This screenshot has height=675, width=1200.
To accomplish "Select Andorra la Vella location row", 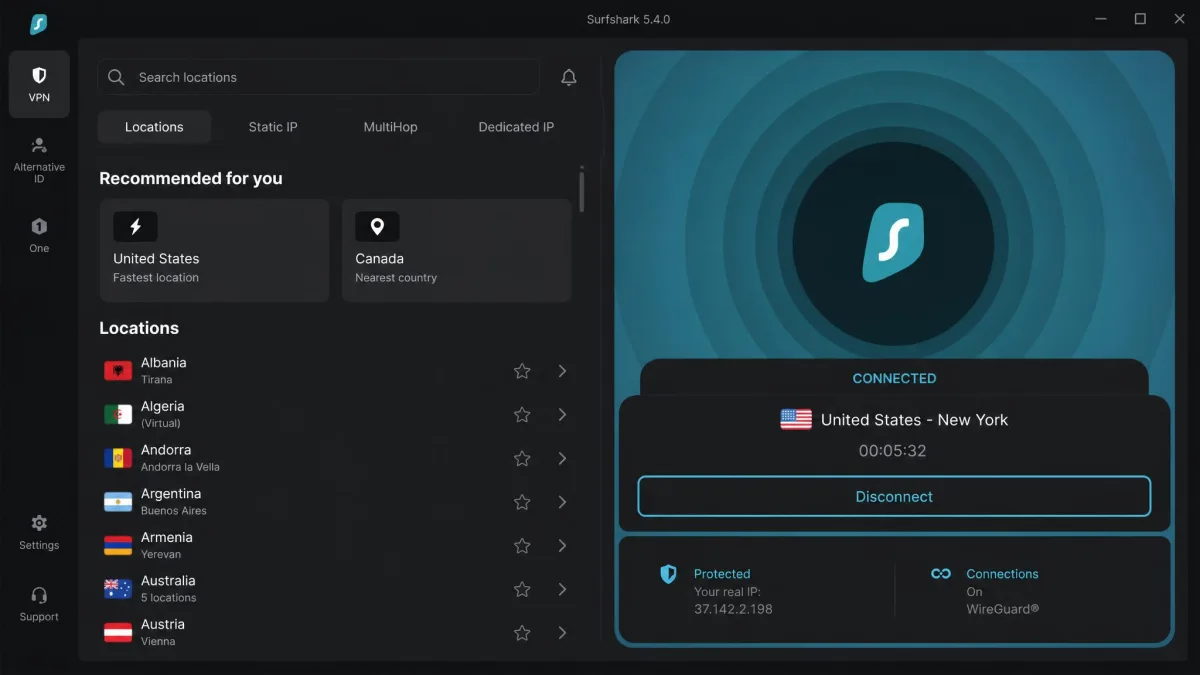I will 338,458.
